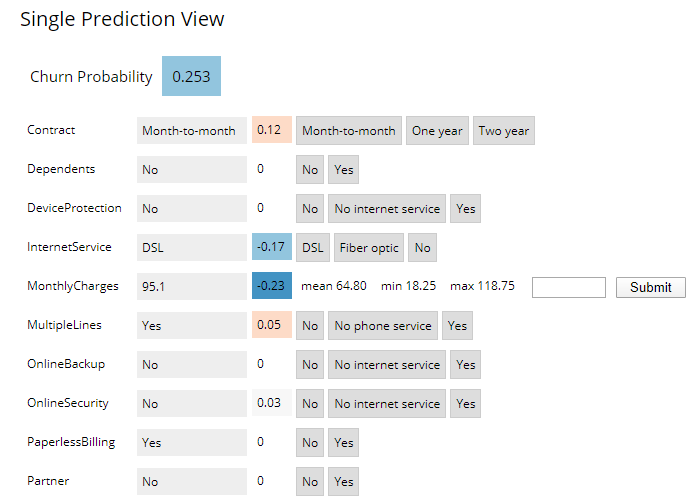
Task: Choose Fiber optic internet service
Action: coord(369,248)
